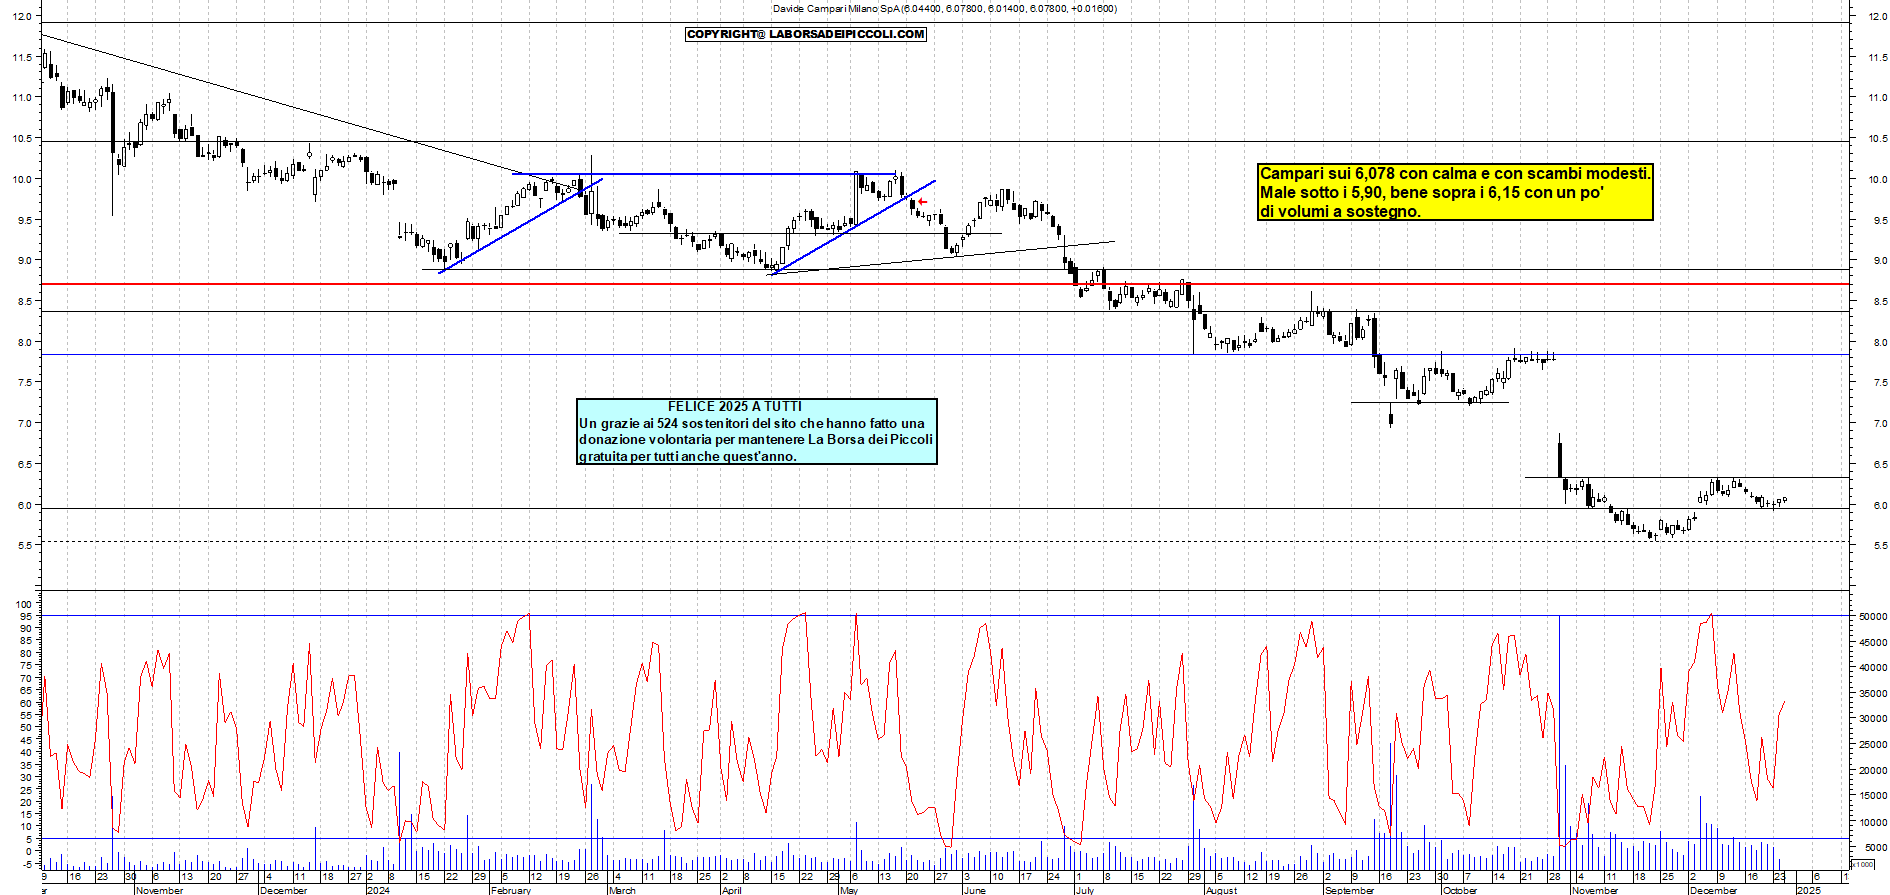Screen dimensions: 1890x895
Task: Click the April month label
Action: tap(732, 890)
